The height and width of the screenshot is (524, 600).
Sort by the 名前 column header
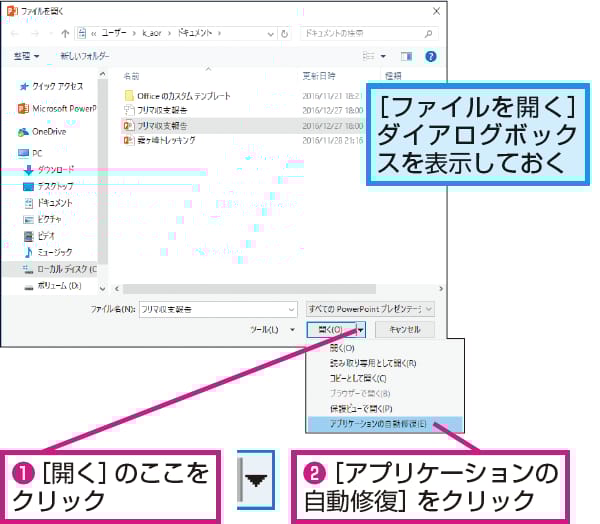(131, 76)
